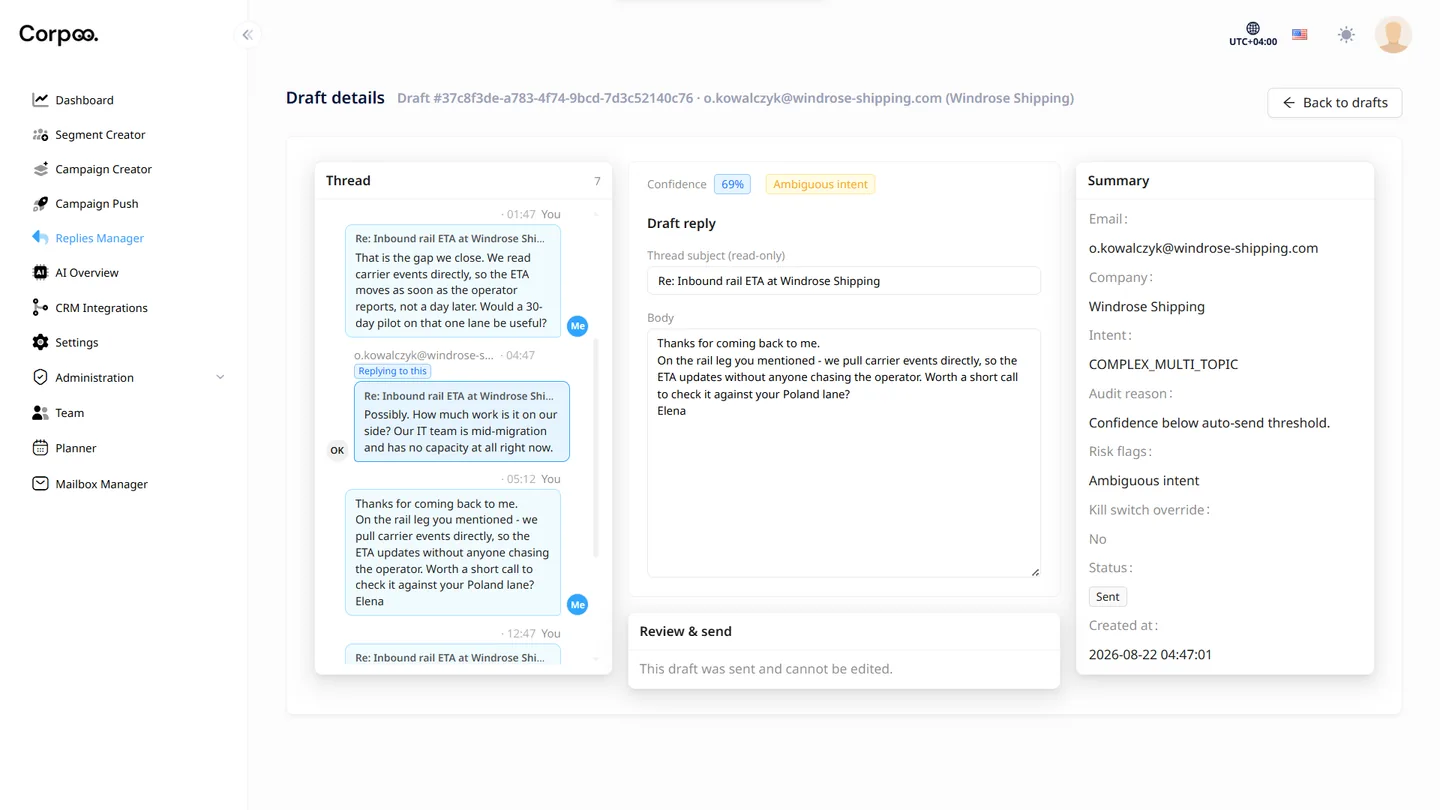Click COMPLEX_MULTI_TOPIC intent value

pyautogui.click(x=1163, y=364)
